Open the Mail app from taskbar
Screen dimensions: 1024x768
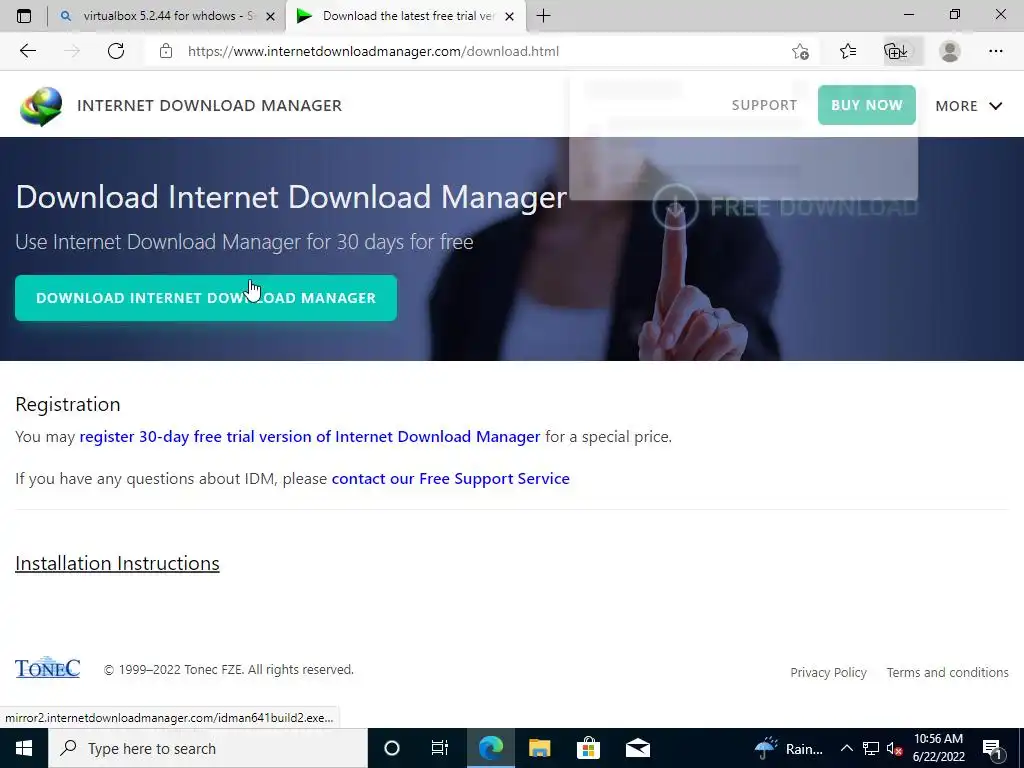(x=637, y=748)
